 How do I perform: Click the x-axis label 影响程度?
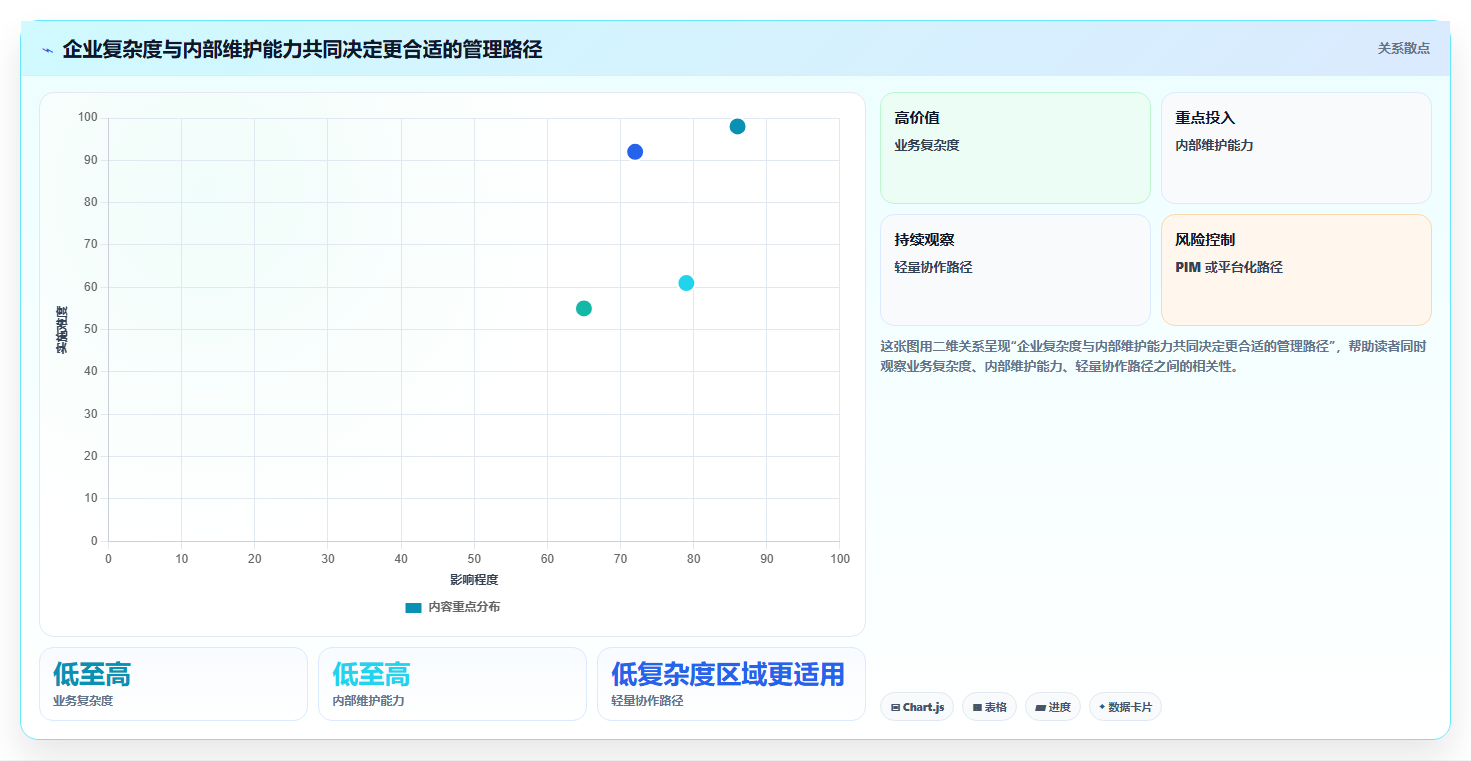click(x=474, y=580)
